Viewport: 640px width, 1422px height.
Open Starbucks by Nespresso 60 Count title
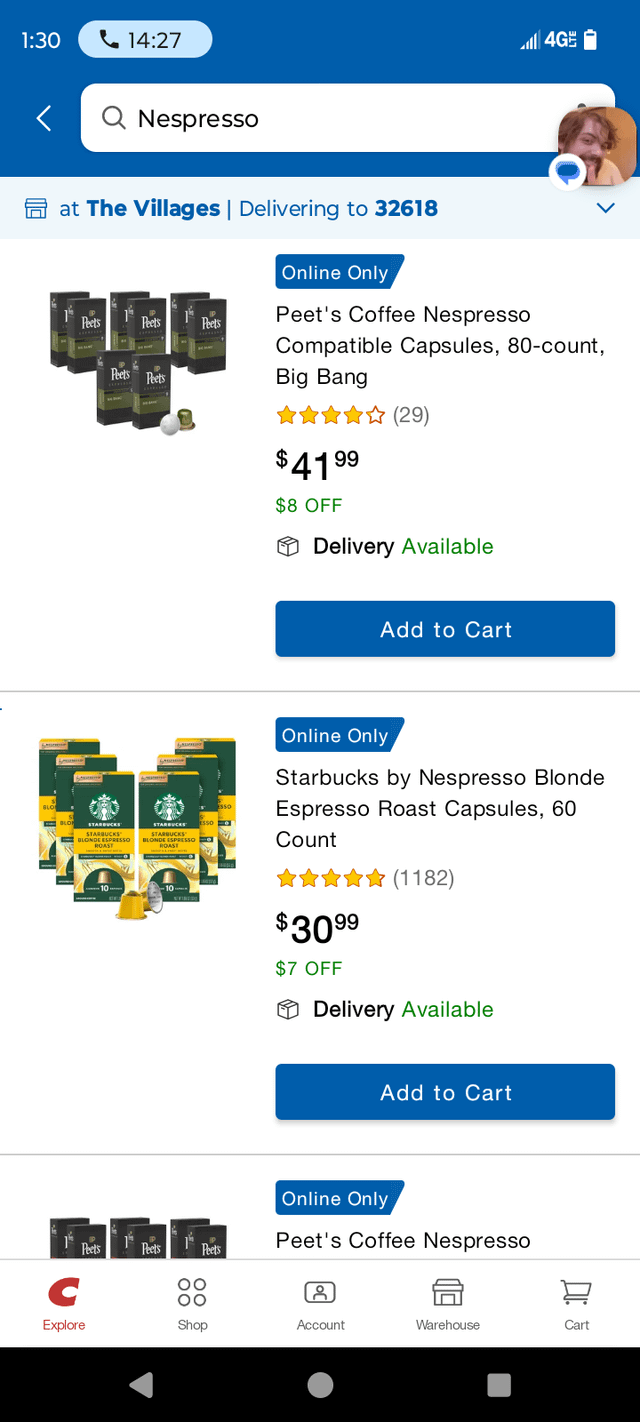pyautogui.click(x=440, y=808)
